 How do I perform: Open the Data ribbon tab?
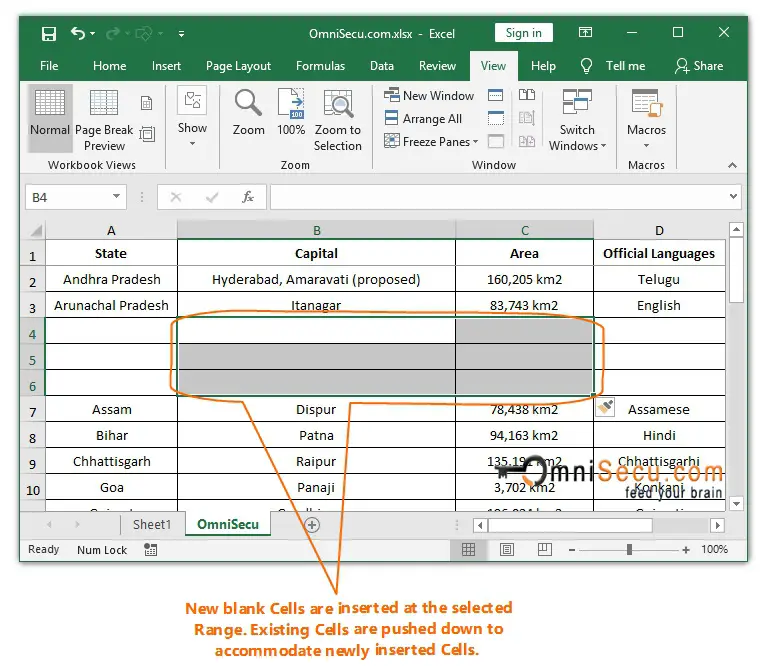(382, 66)
